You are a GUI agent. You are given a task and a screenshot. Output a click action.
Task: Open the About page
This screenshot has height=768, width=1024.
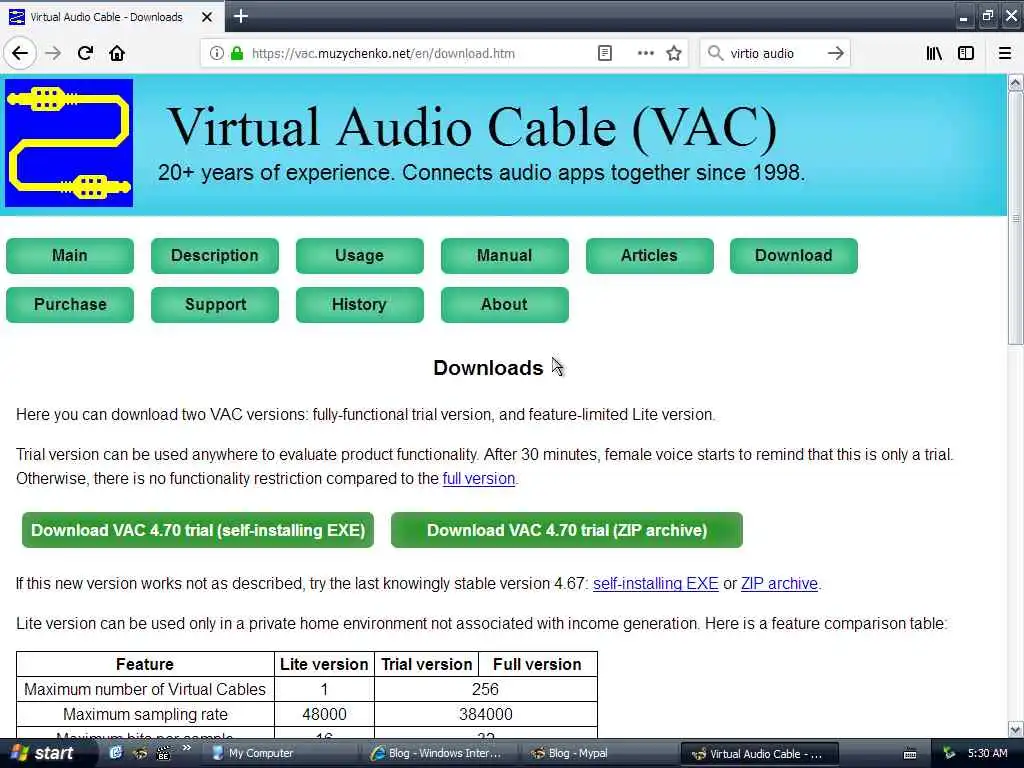coord(505,304)
